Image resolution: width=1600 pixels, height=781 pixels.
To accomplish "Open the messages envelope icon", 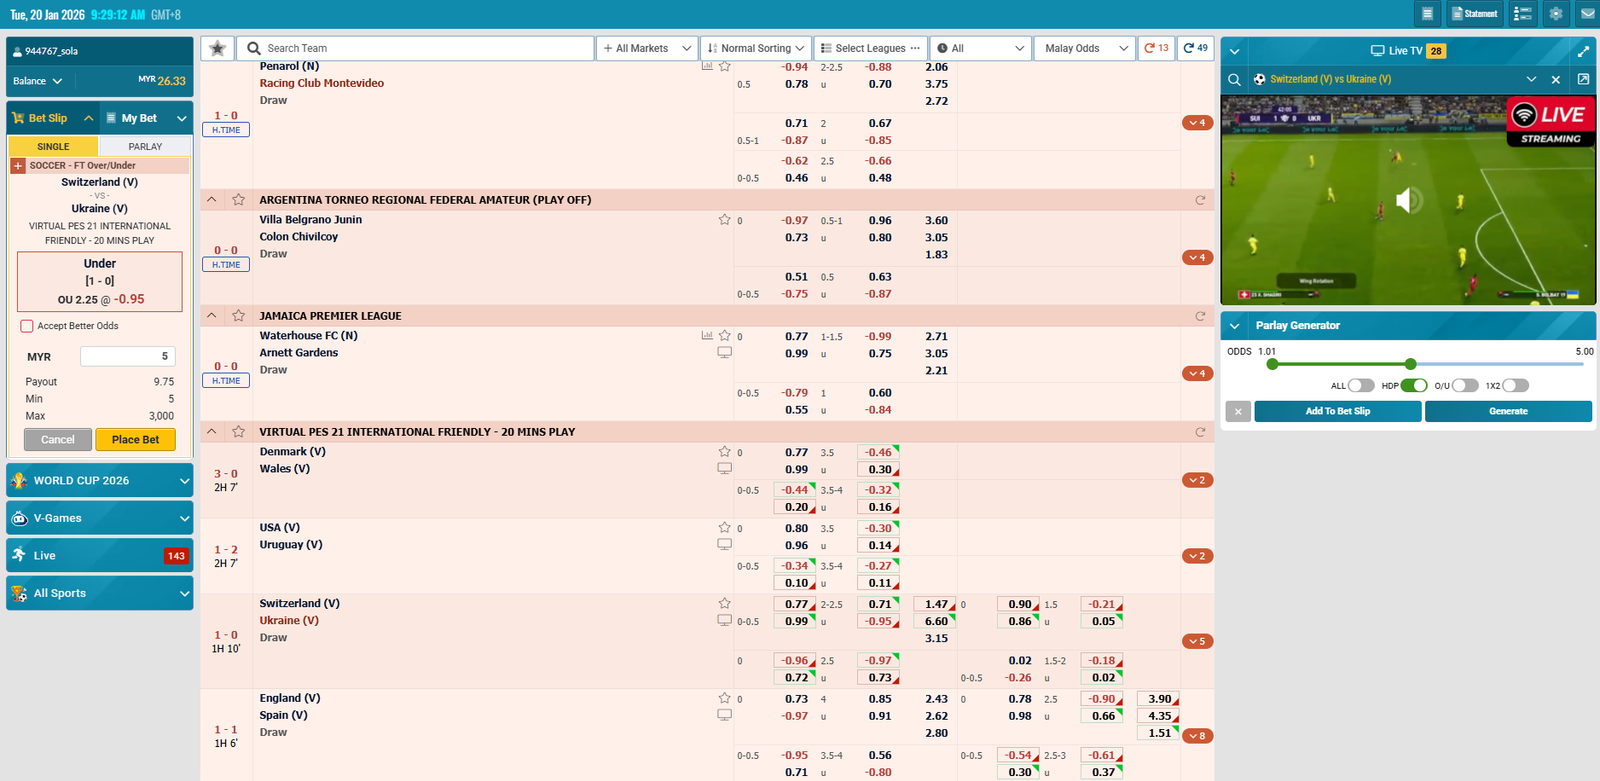I will coord(1587,14).
